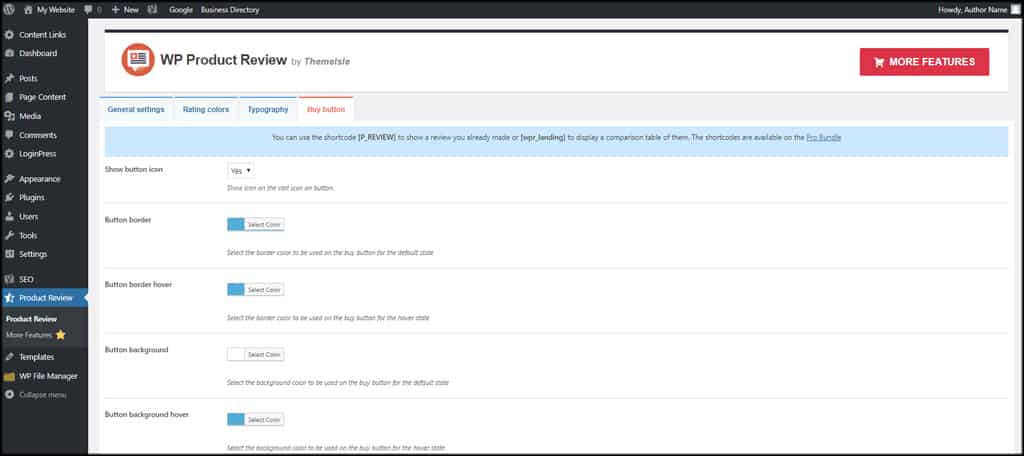Select the Buy button tab
The image size is (1024, 456).
(x=326, y=110)
